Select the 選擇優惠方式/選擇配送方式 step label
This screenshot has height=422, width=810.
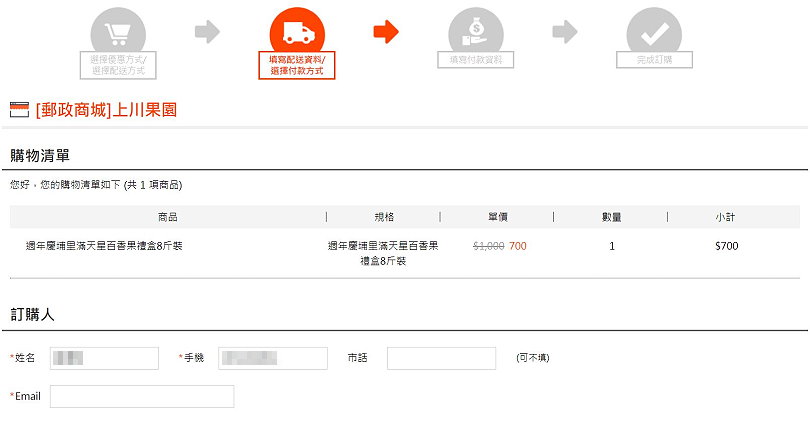point(118,66)
